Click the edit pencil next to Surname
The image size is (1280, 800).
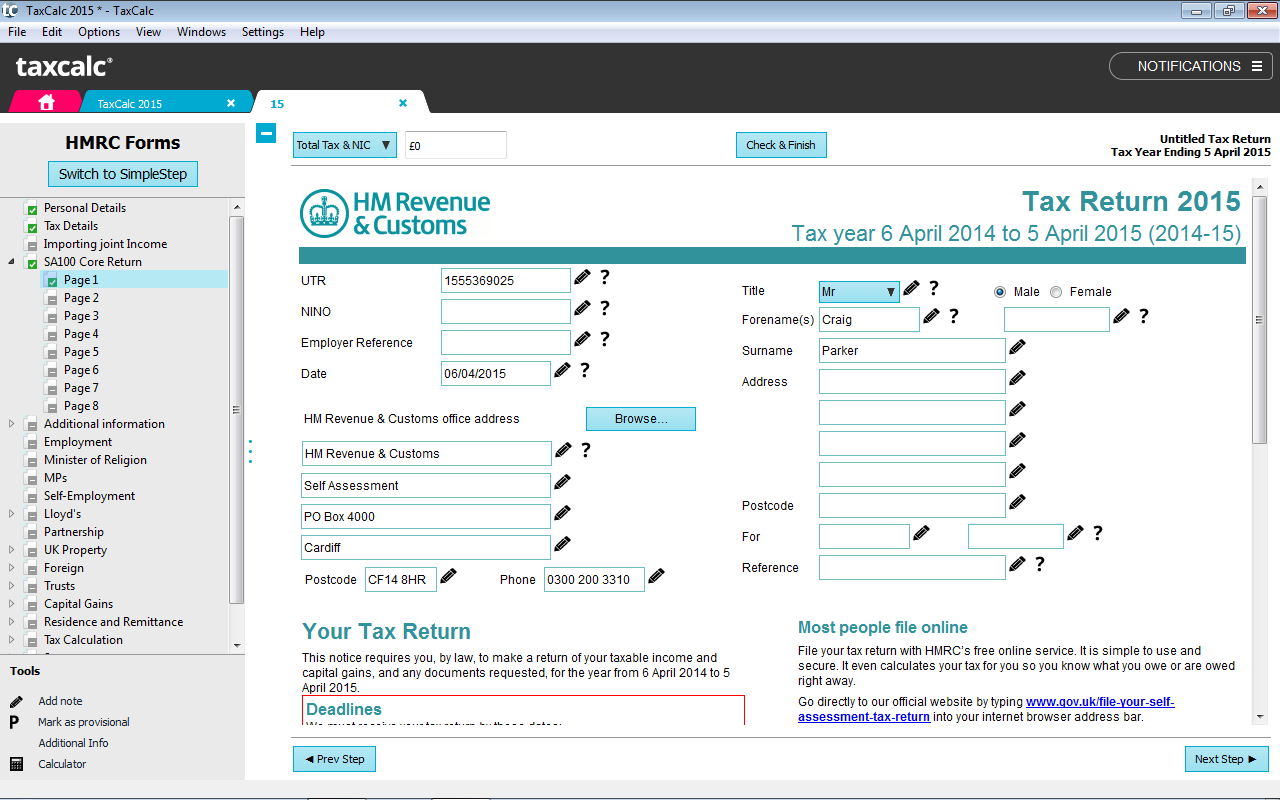[x=1018, y=347]
